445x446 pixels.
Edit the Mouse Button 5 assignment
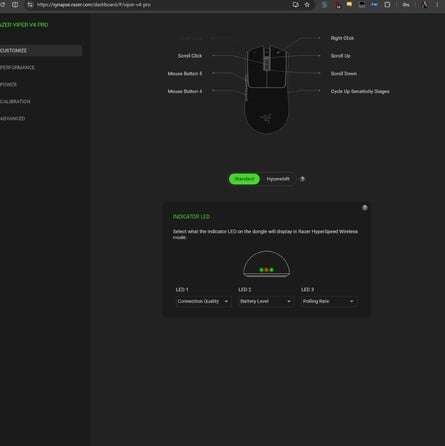(x=185, y=73)
